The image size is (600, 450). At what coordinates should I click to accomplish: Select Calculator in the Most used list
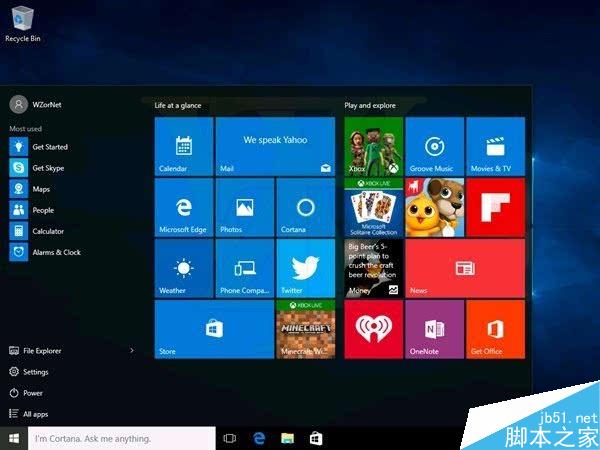pyautogui.click(x=47, y=231)
